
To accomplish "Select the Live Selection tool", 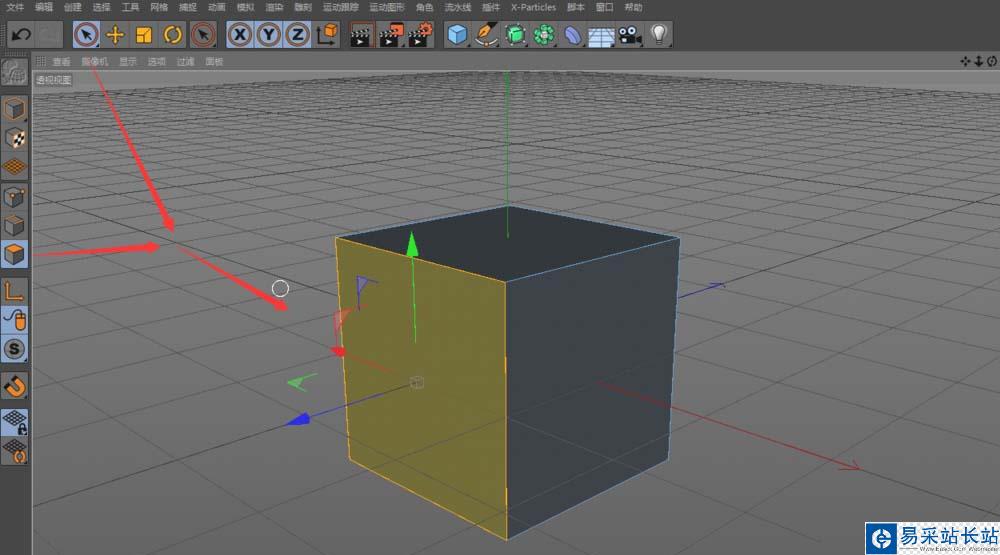I will (x=86, y=34).
